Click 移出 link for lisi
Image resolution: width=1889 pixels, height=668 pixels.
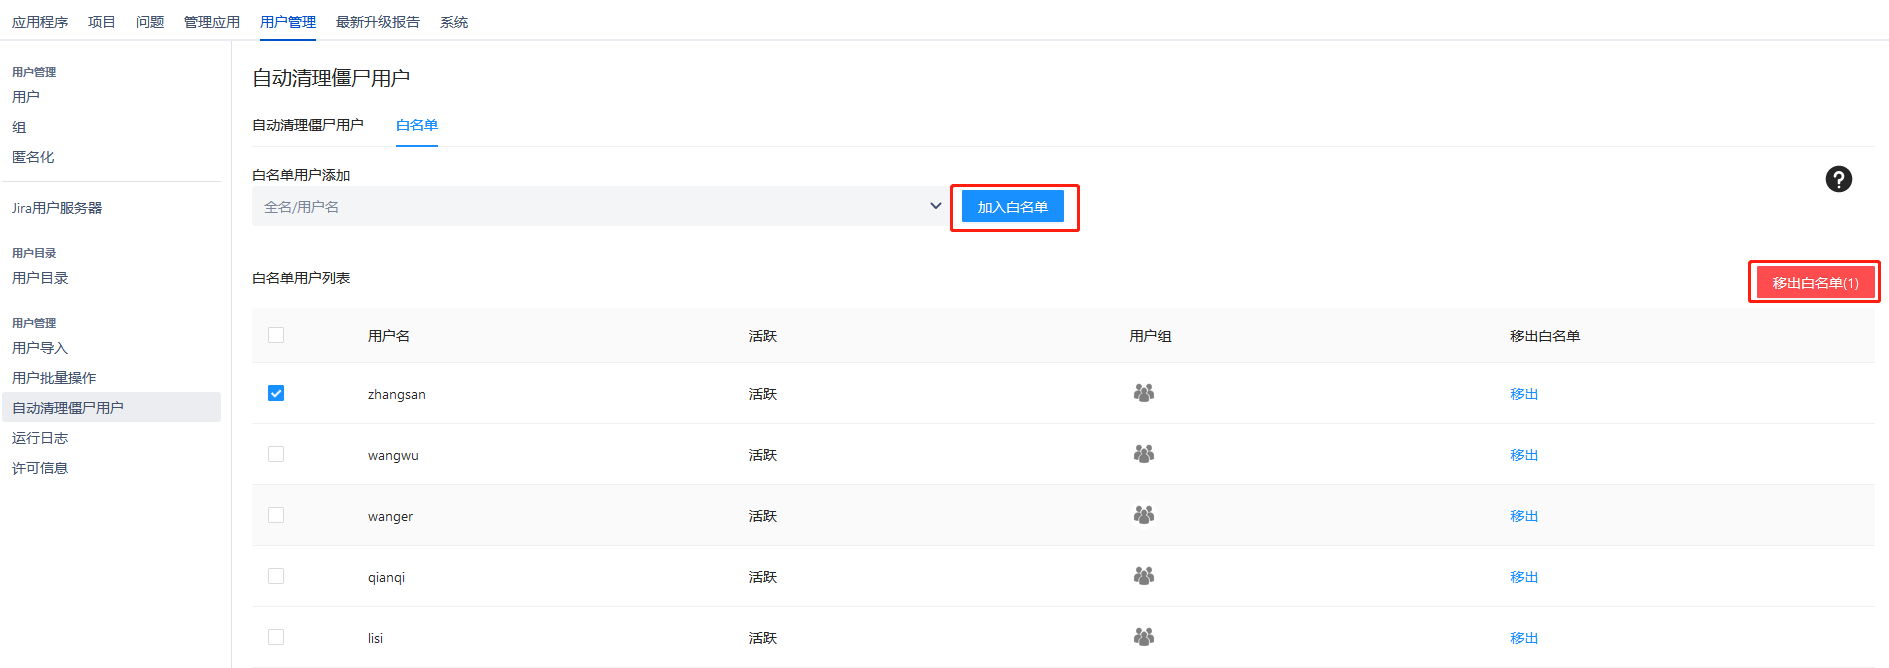[1524, 638]
